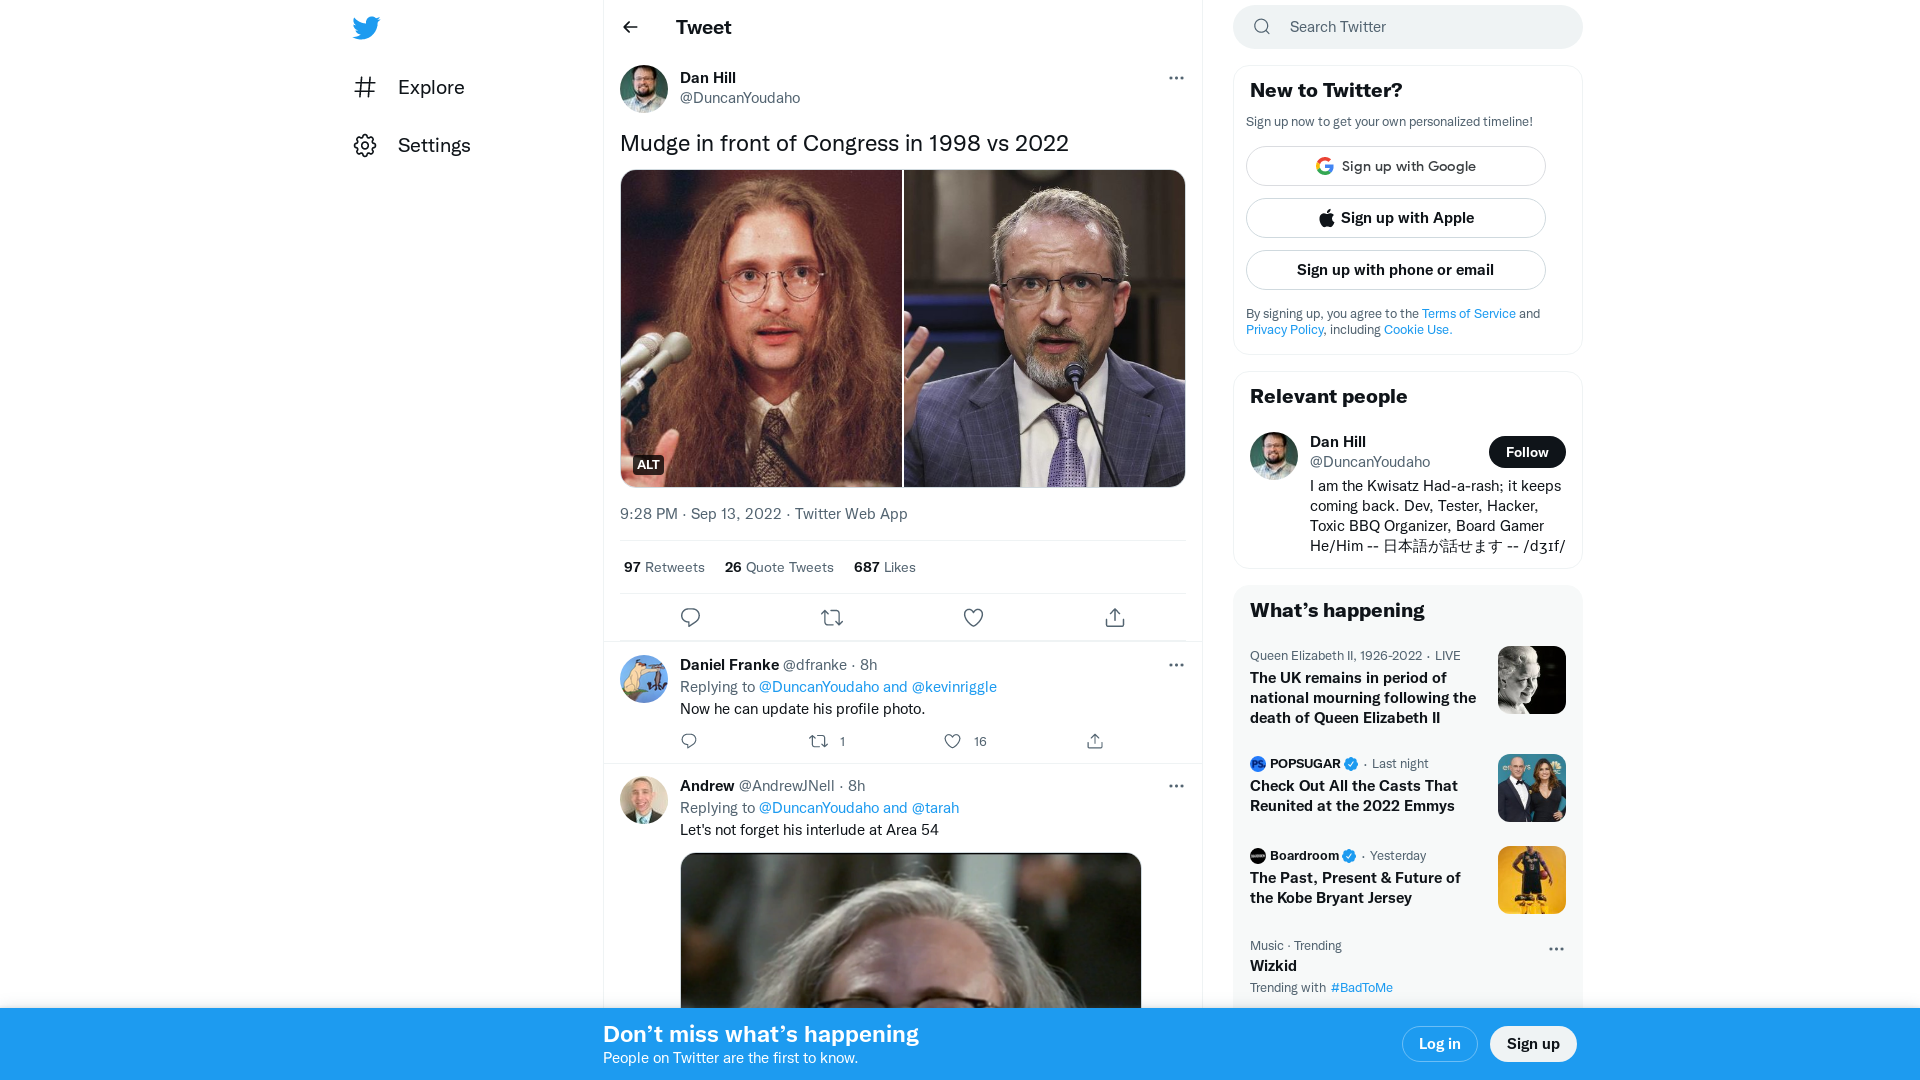Open the Terms of Service link
The width and height of the screenshot is (1920, 1080).
tap(1468, 314)
